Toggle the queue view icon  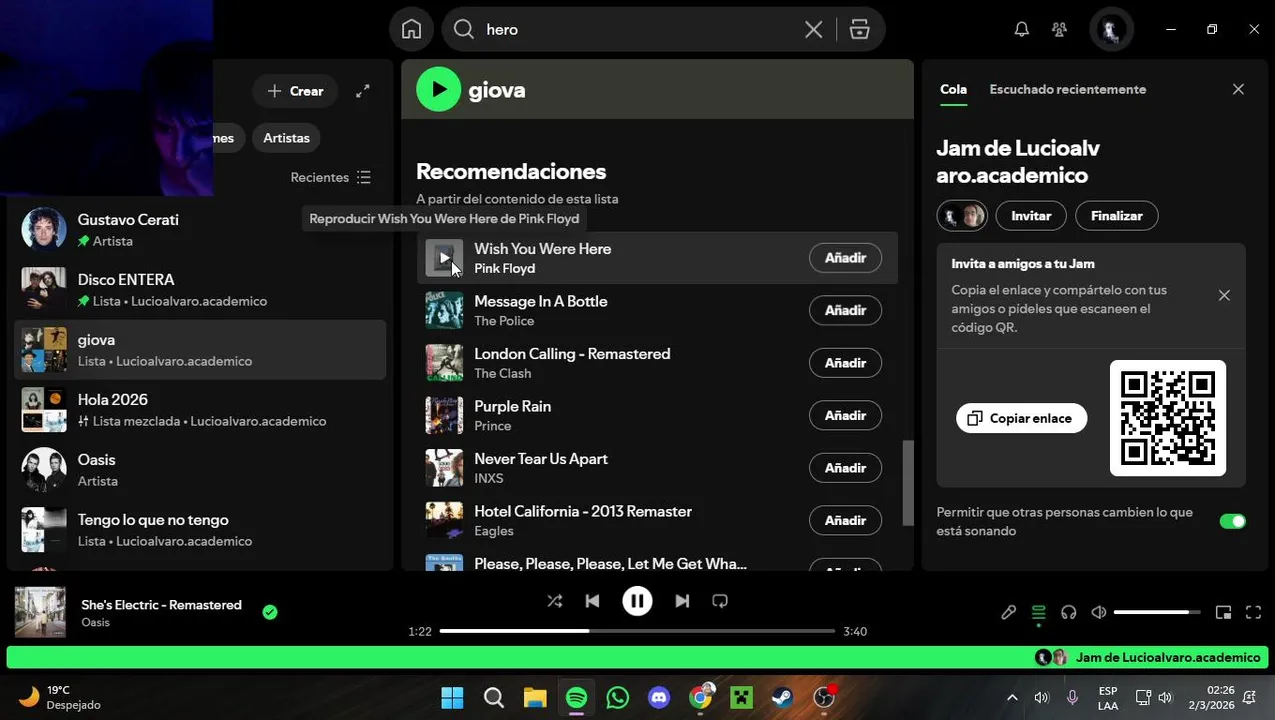click(x=1038, y=612)
